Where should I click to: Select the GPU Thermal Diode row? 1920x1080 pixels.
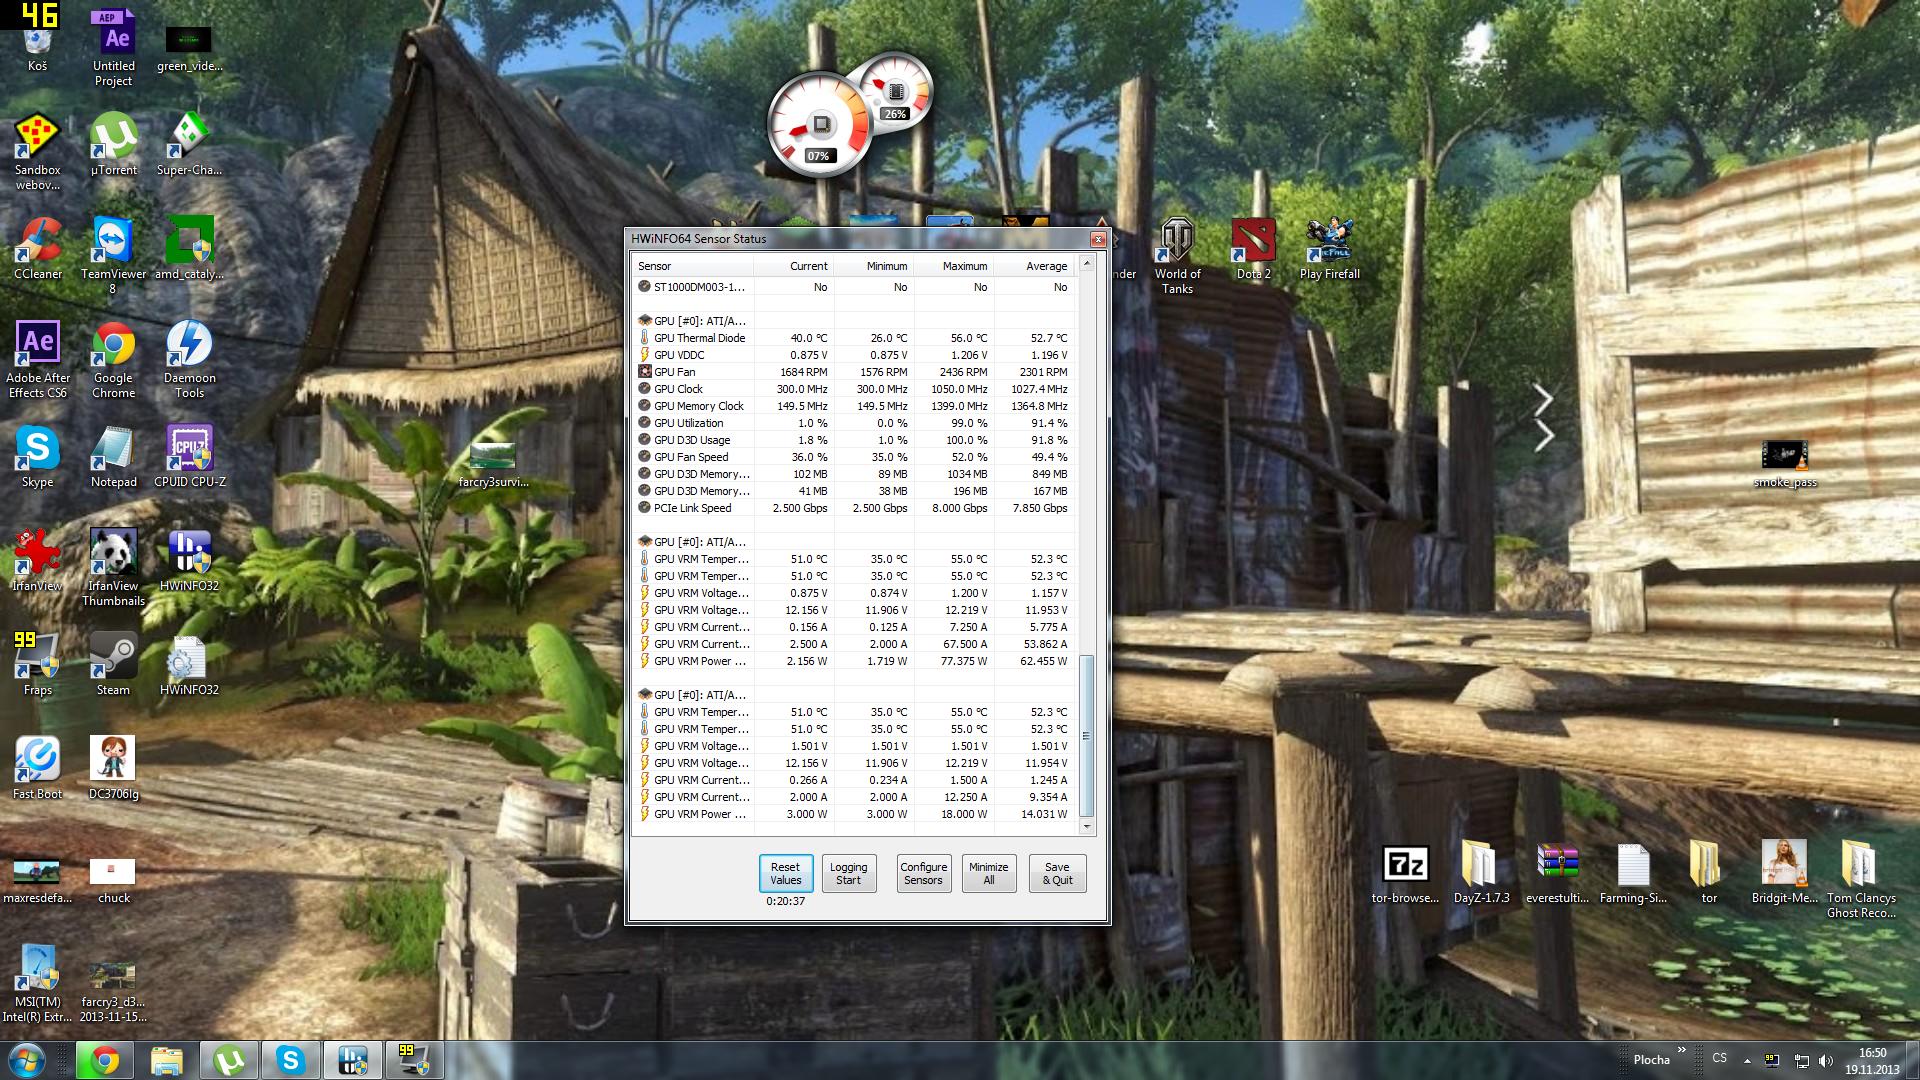(854, 338)
